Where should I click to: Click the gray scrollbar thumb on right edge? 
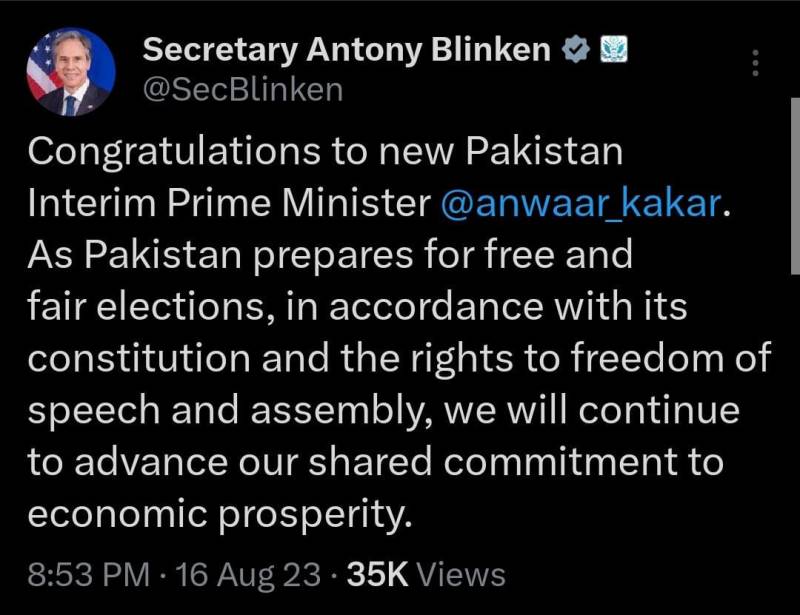[795, 186]
